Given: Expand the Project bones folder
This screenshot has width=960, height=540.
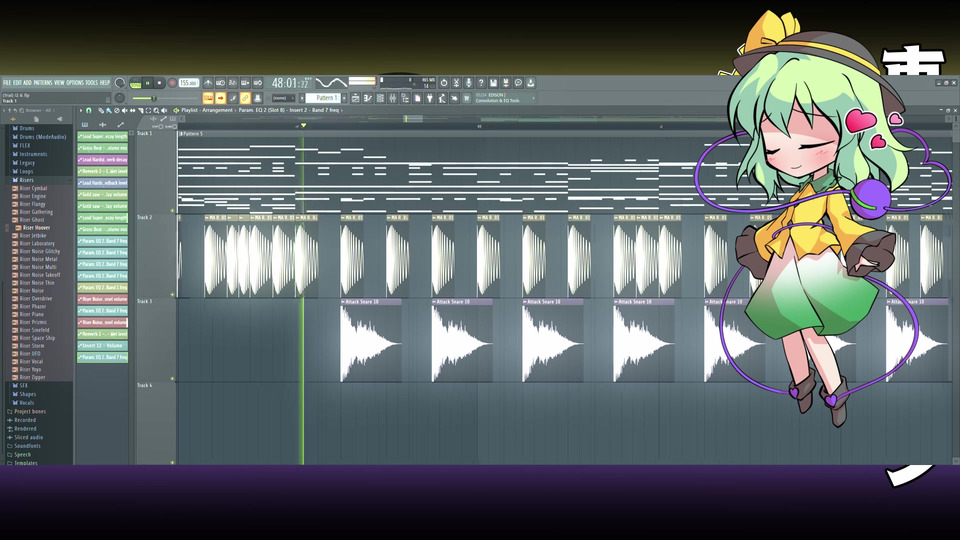Looking at the screenshot, I should [x=29, y=411].
